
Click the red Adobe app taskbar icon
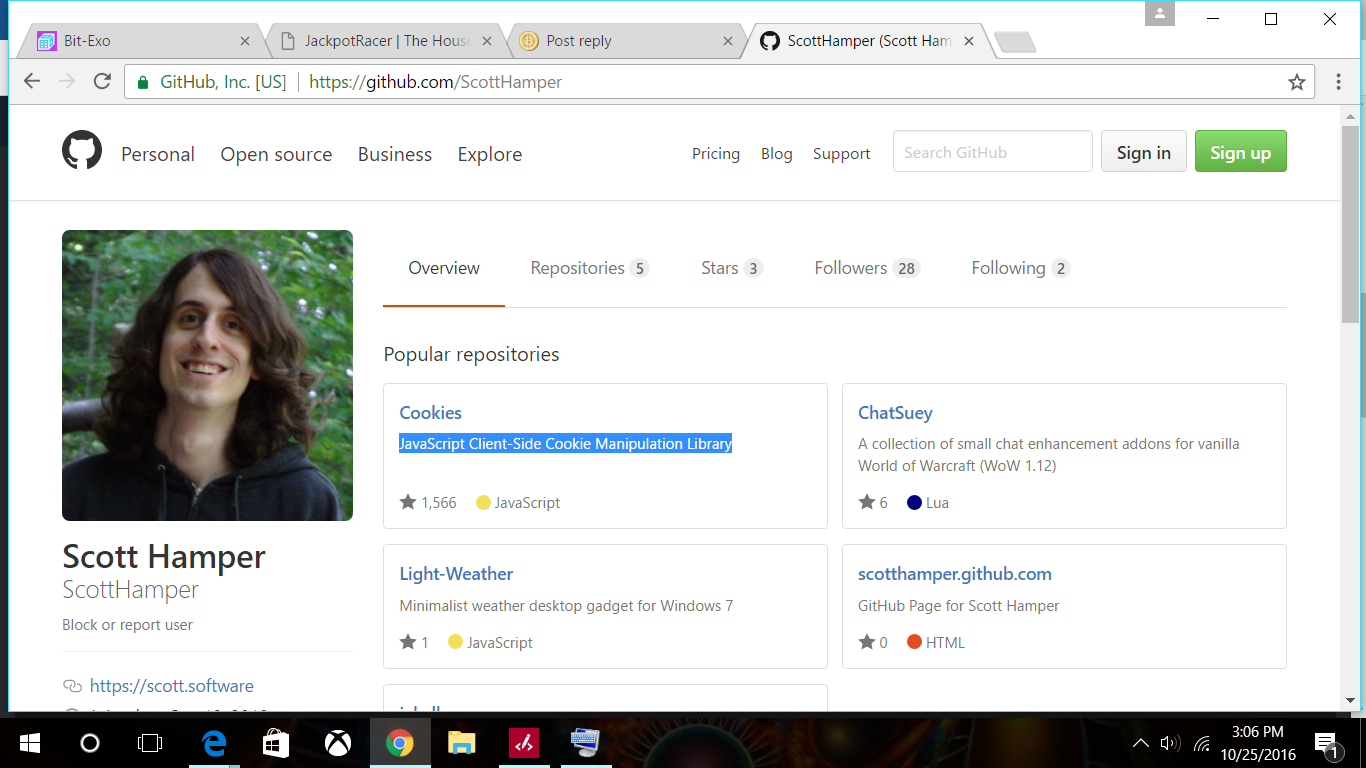click(x=524, y=743)
